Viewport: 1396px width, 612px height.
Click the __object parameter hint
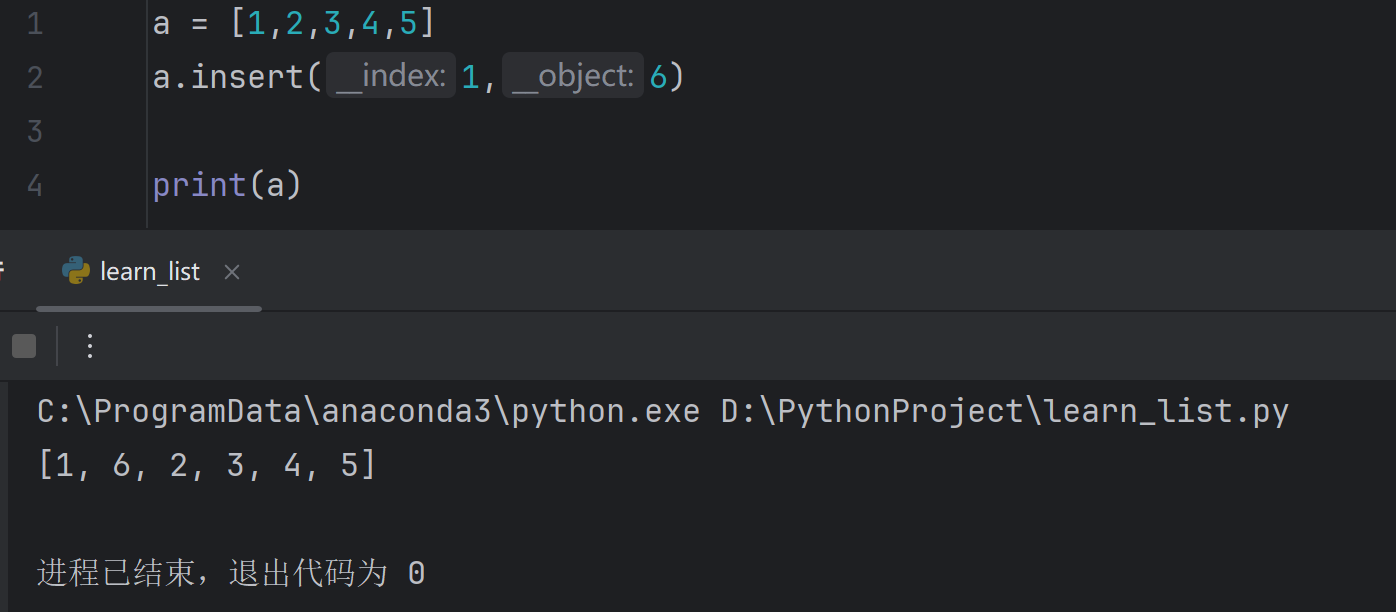[573, 76]
